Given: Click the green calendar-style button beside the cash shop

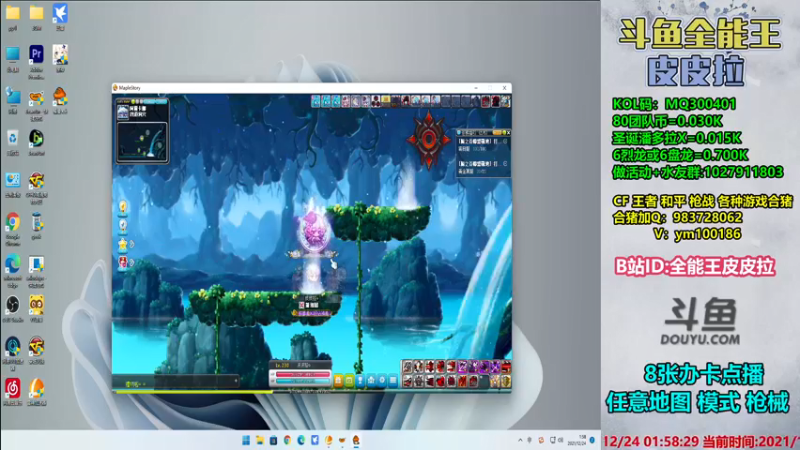Looking at the screenshot, I should [349, 381].
